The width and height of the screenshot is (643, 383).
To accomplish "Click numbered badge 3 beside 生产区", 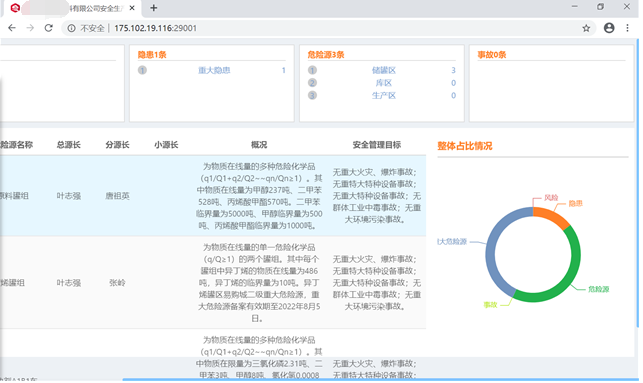I will (x=312, y=96).
